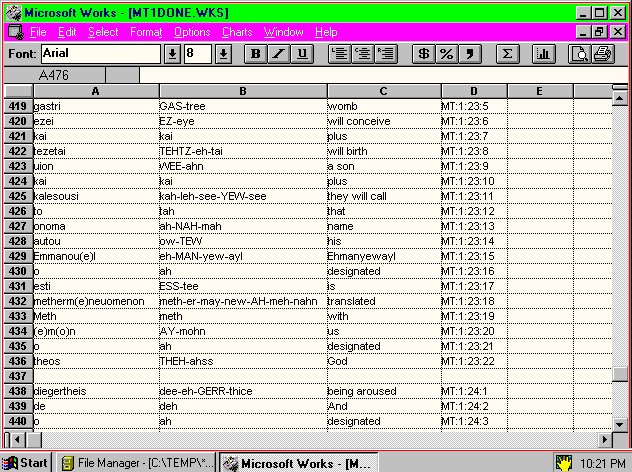Open the Edit menu

67,32
